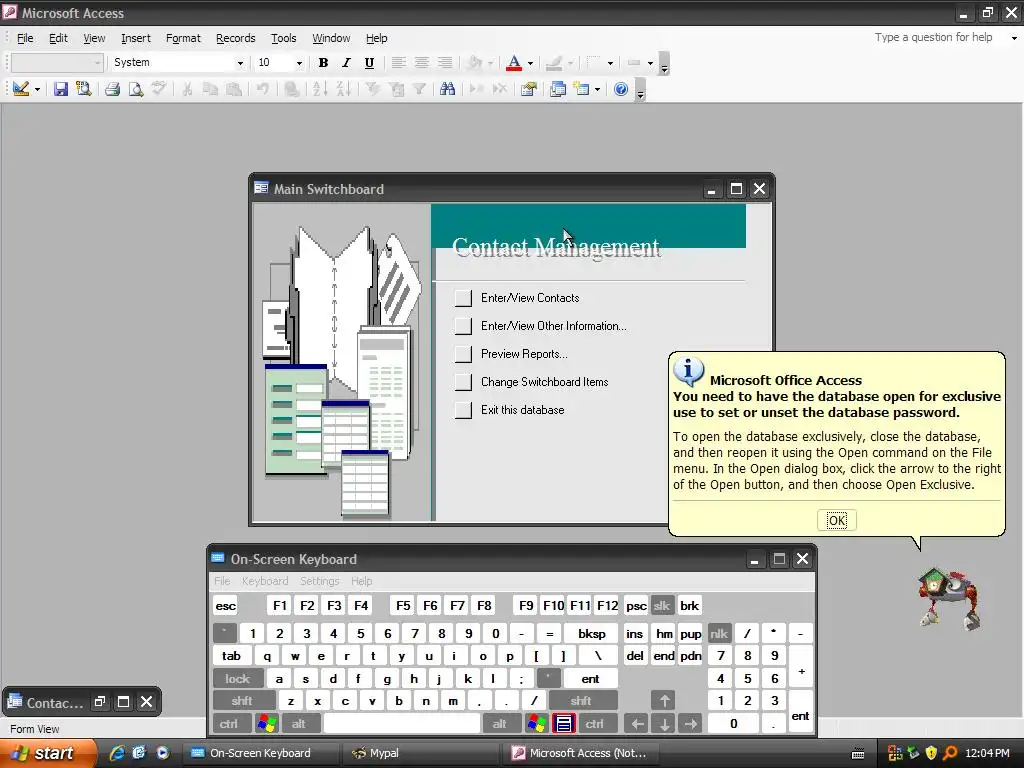
Task: Expand the font color dropdown arrow
Action: click(x=530, y=63)
